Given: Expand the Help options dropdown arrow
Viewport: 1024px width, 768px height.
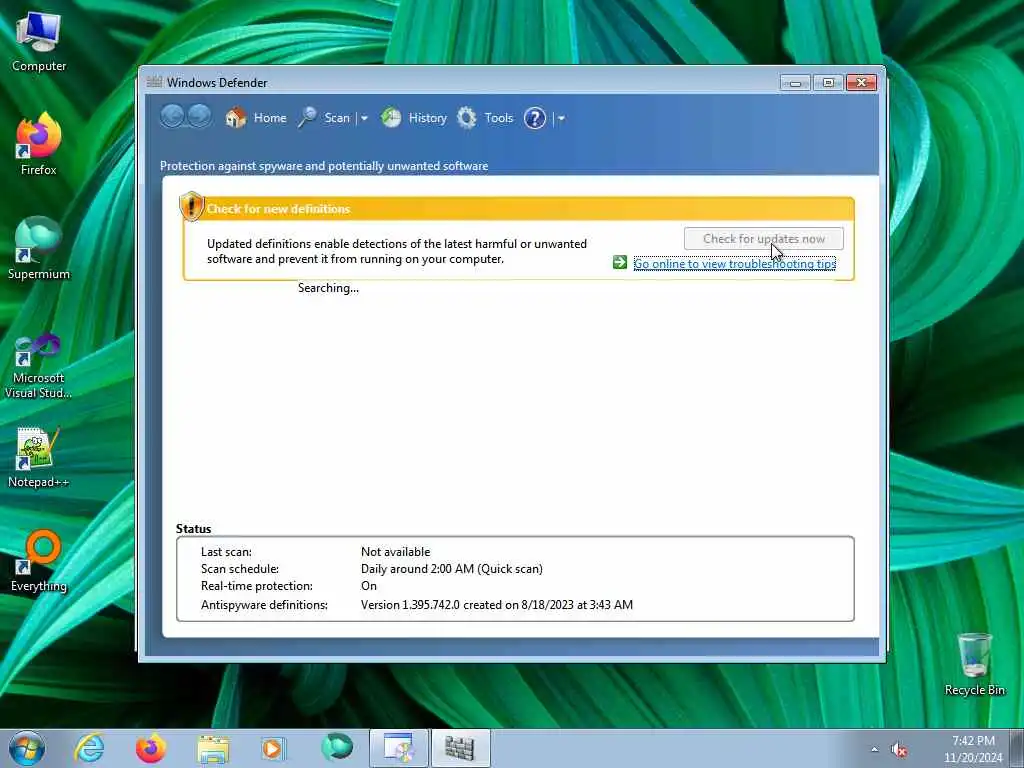Looking at the screenshot, I should 561,118.
